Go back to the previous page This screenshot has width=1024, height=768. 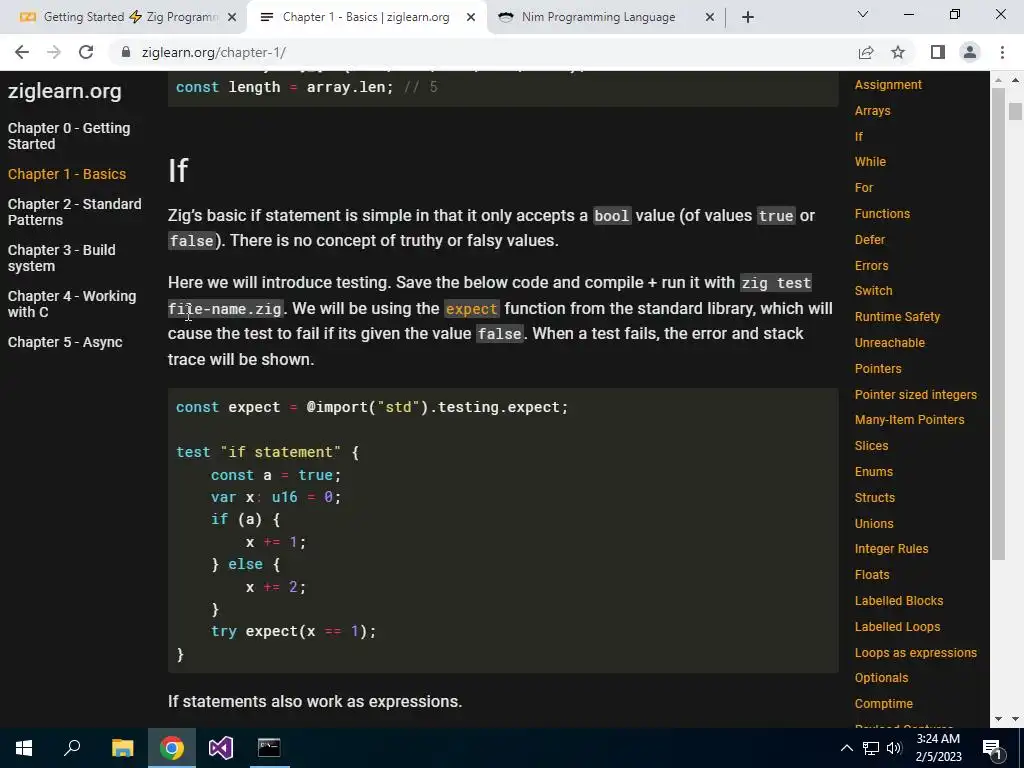click(22, 52)
